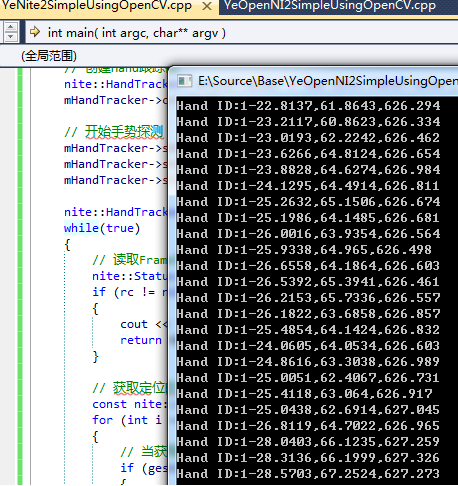Click the 'nite::Statu' code line
Image resolution: width=458 pixels, height=486 pixels.
[129, 276]
